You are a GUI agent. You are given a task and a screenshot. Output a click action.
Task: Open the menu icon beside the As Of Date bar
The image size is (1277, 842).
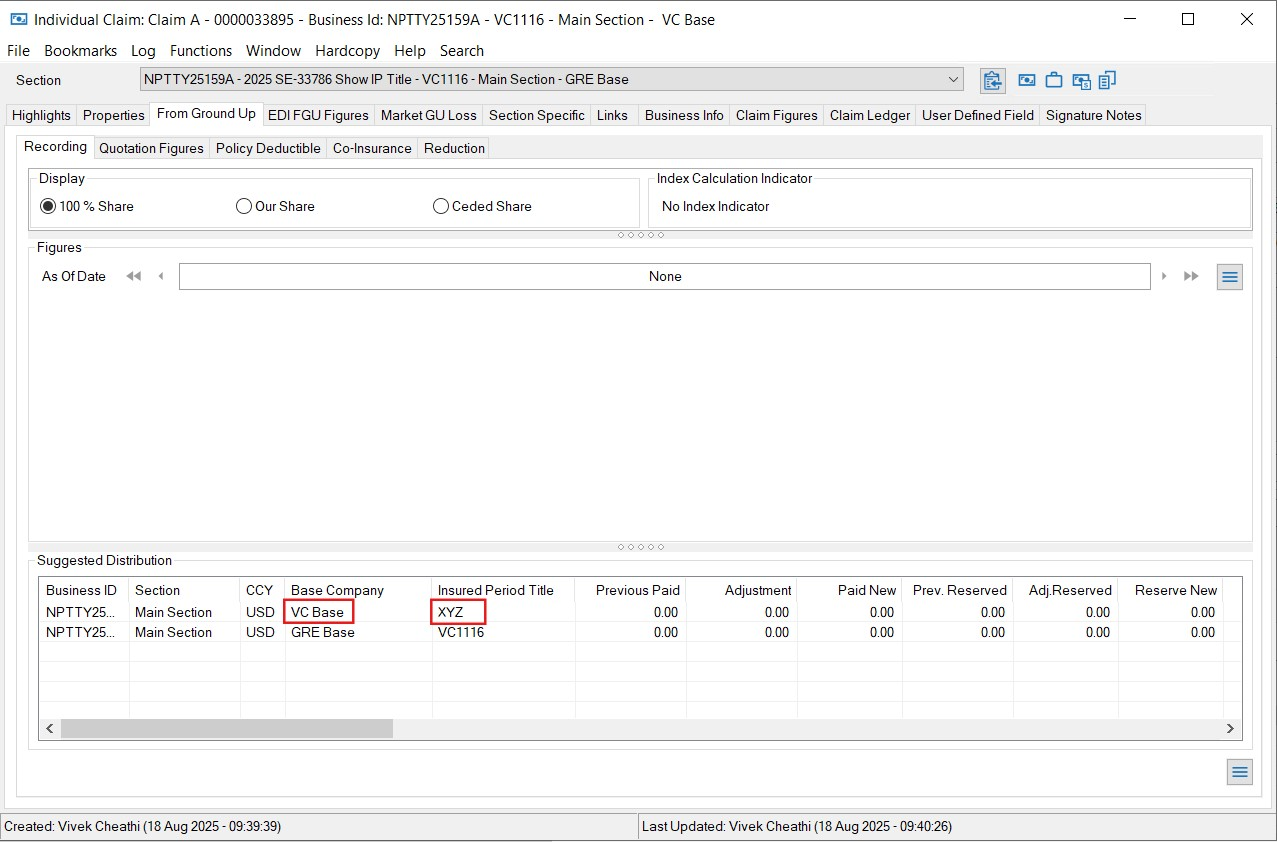pos(1229,276)
